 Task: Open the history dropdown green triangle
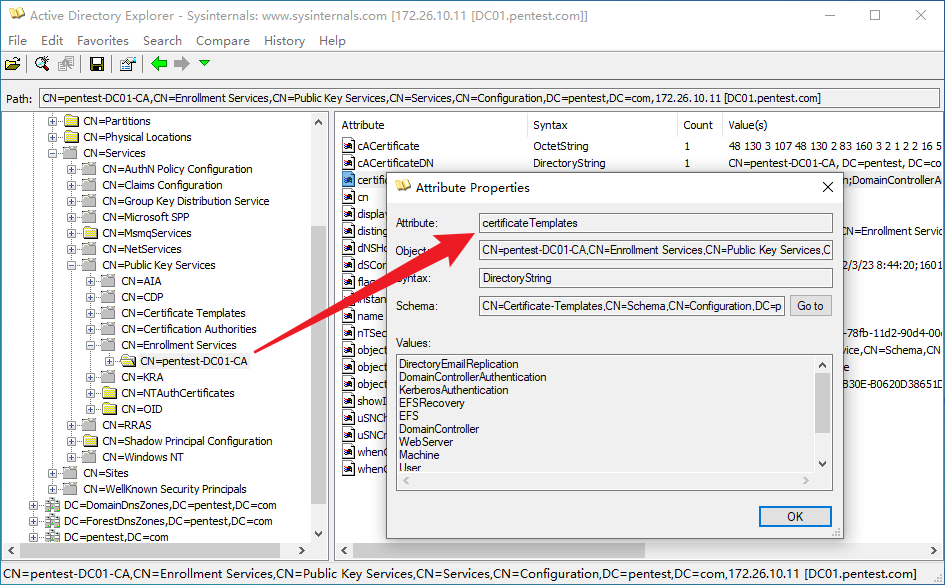(204, 63)
